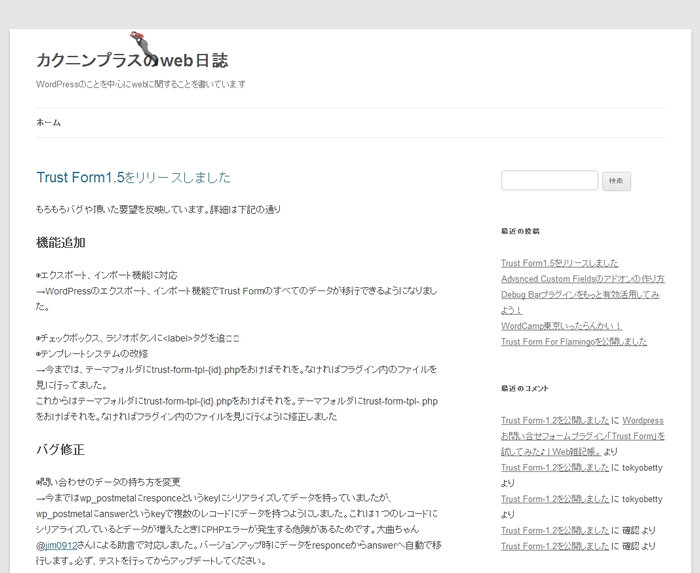Click the site tagline WordPressのことを中心に

pos(141,84)
